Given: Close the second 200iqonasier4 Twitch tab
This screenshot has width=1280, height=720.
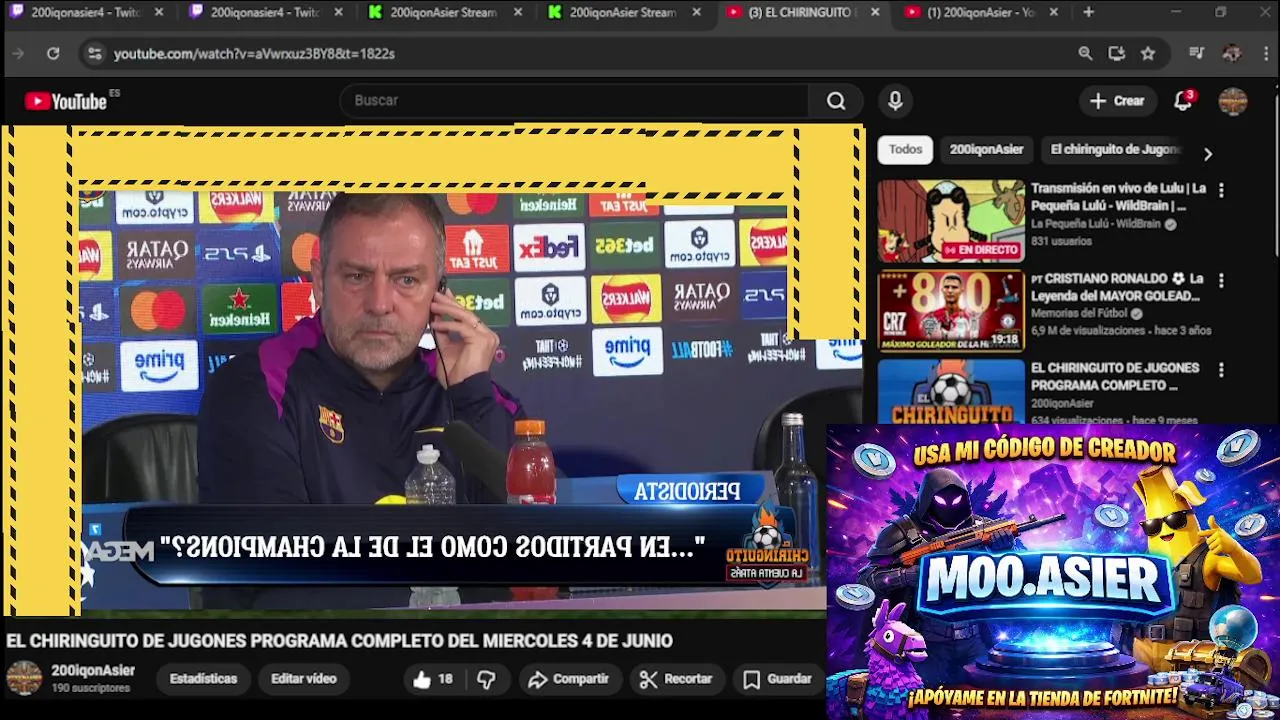Looking at the screenshot, I should (x=338, y=12).
